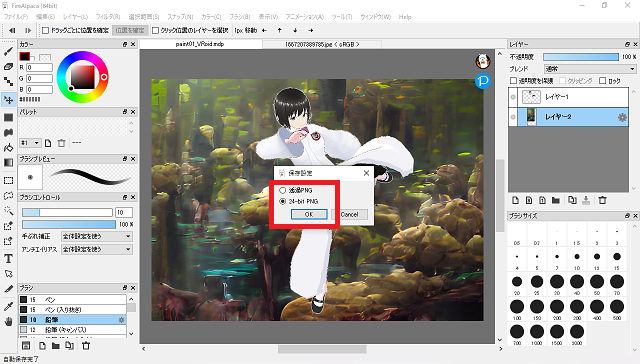Open the フィルタ(R) menu
Image resolution: width=640 pixels, height=364 pixels.
coord(108,17)
